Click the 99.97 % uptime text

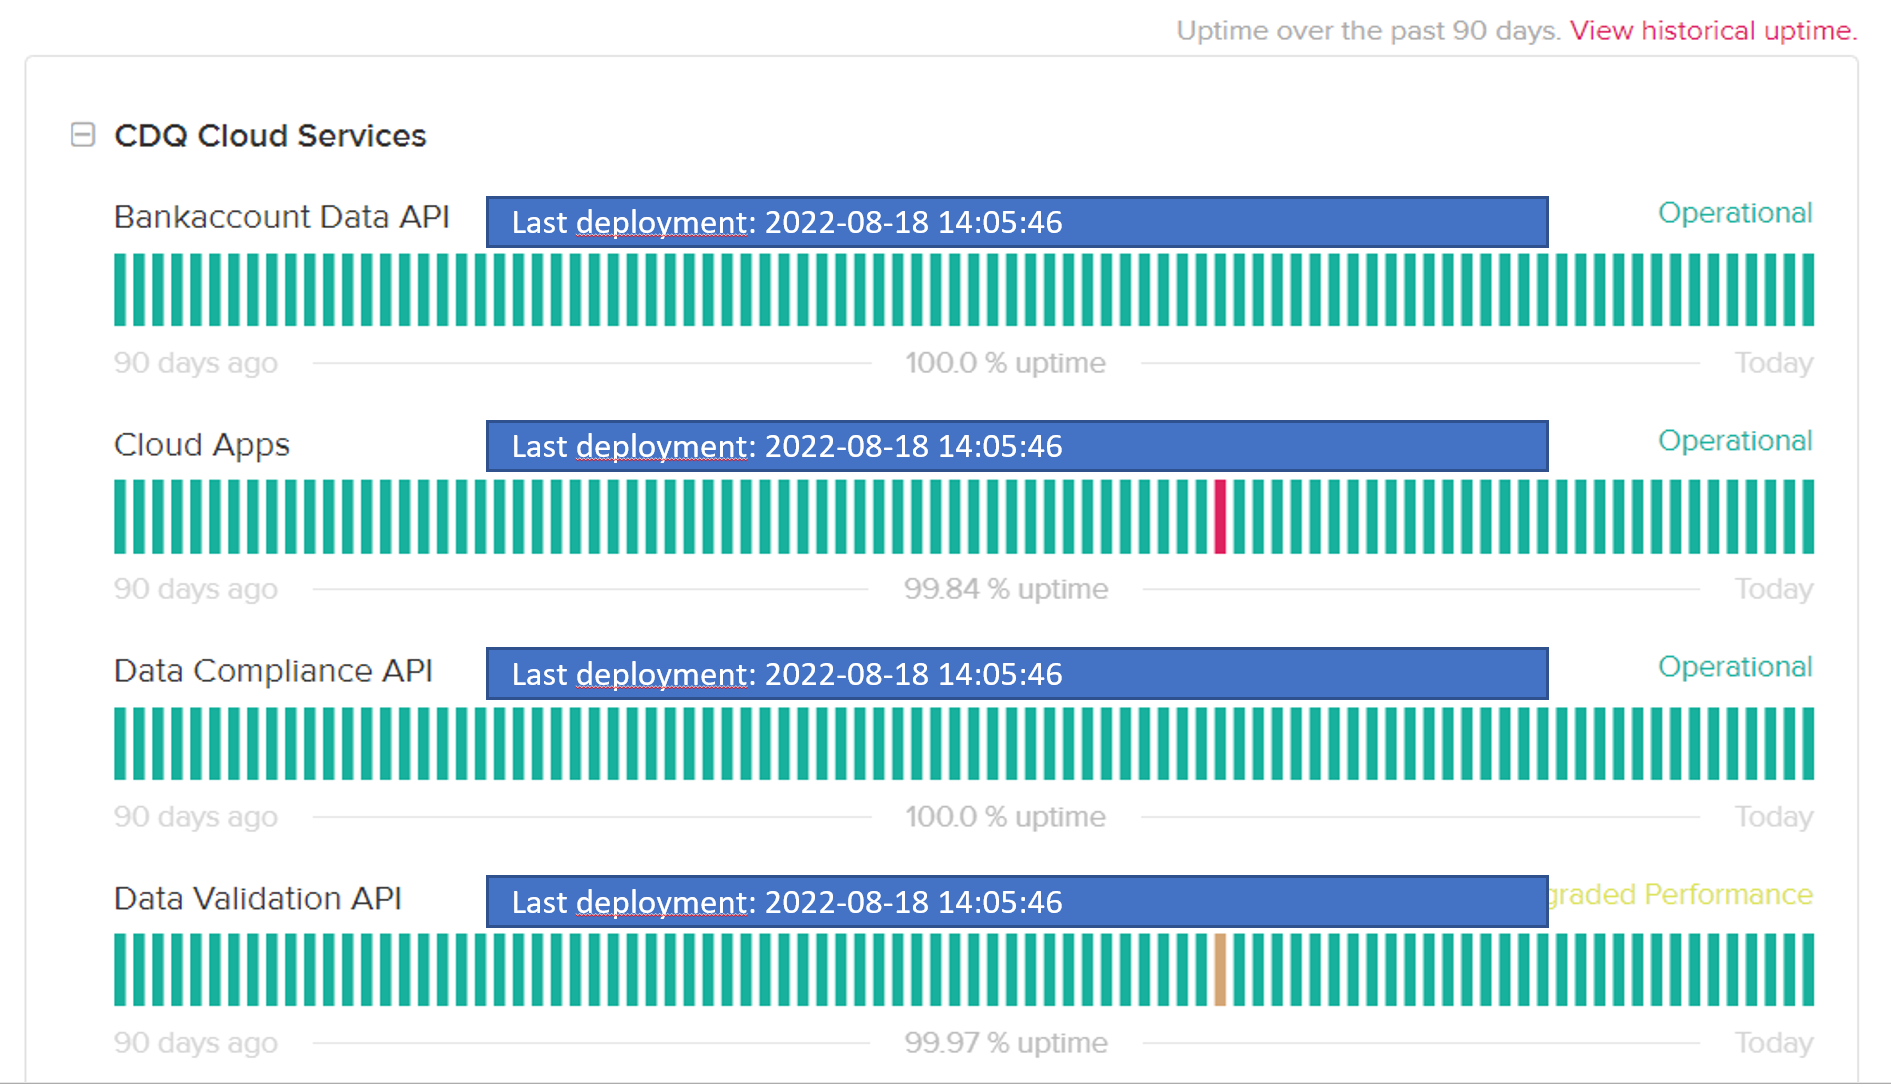coord(1005,1043)
